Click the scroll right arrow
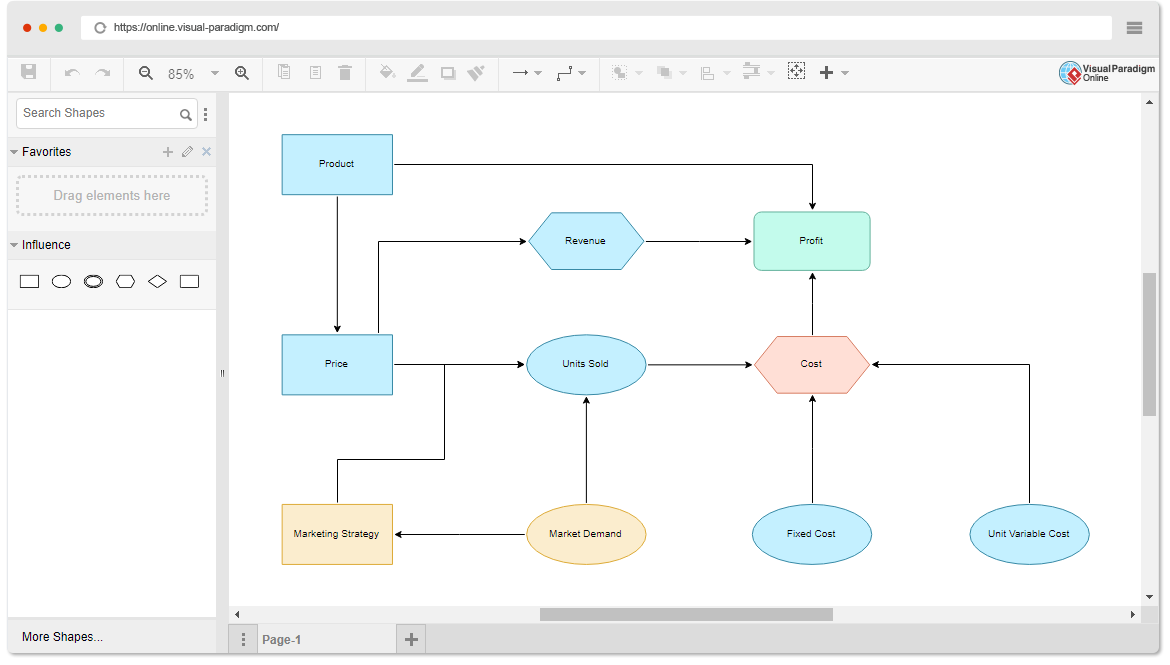Viewport: 1170px width, 665px height. click(x=1133, y=614)
